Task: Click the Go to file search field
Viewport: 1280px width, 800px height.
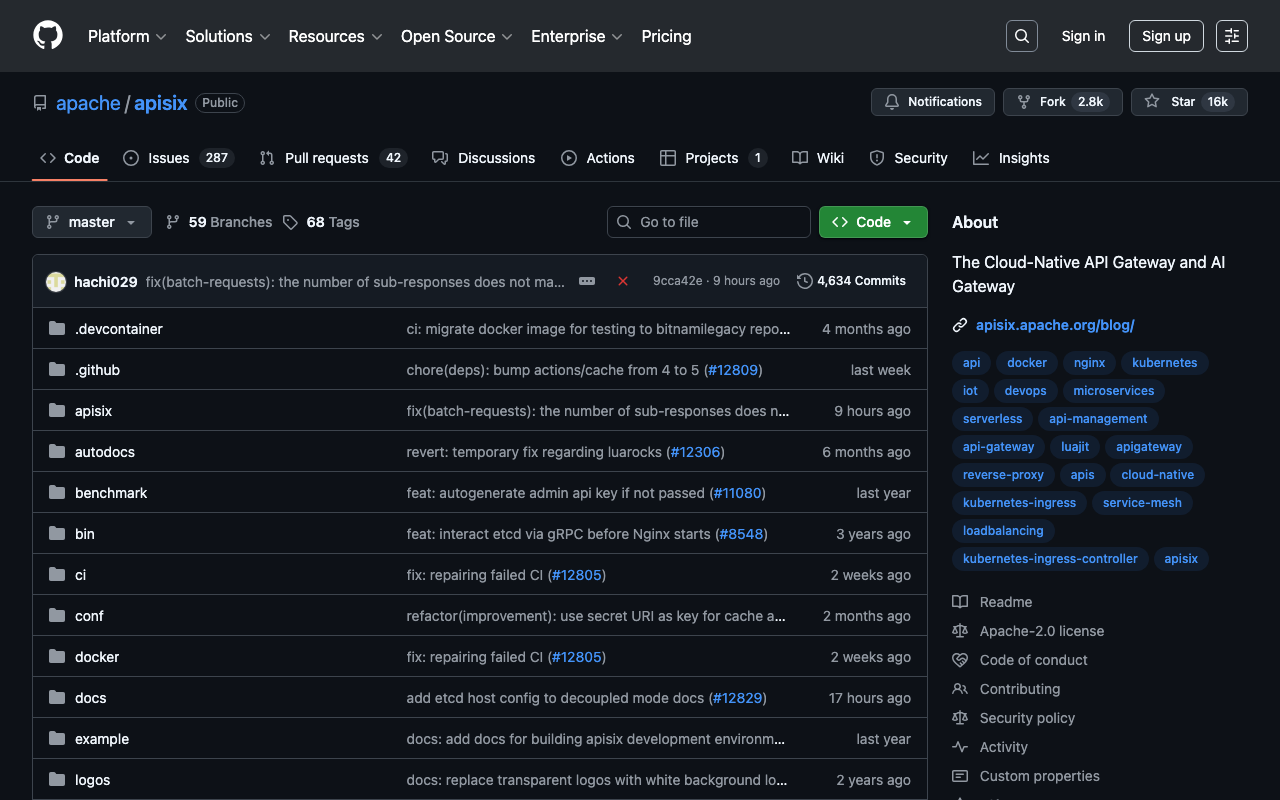Action: tap(709, 222)
